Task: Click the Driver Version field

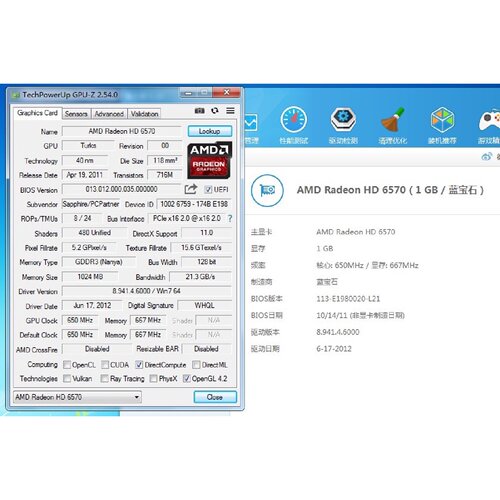Action: (147, 291)
